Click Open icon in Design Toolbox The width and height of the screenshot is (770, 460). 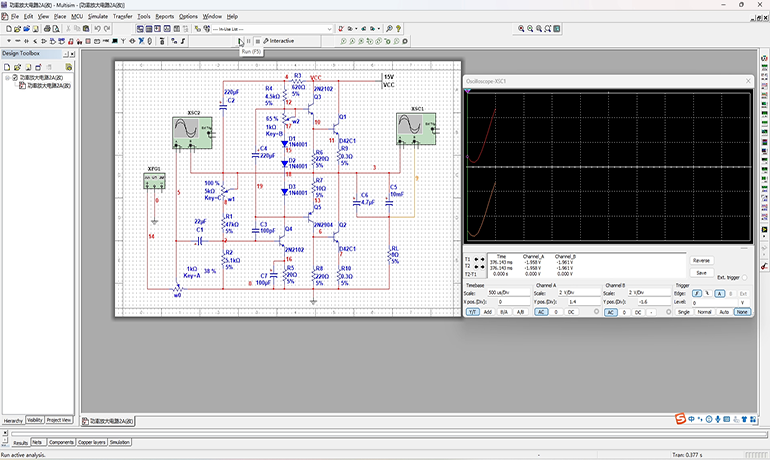(17, 67)
